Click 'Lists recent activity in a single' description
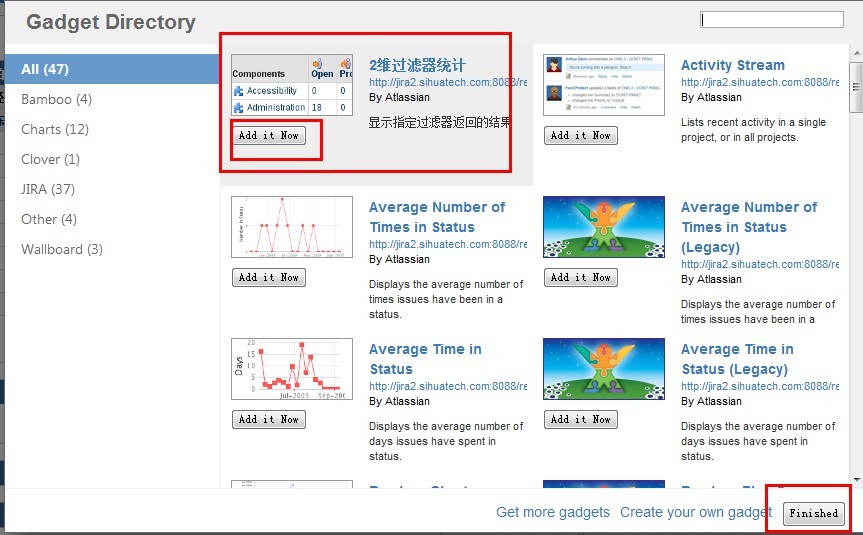Image resolution: width=863 pixels, height=535 pixels. pyautogui.click(x=753, y=122)
